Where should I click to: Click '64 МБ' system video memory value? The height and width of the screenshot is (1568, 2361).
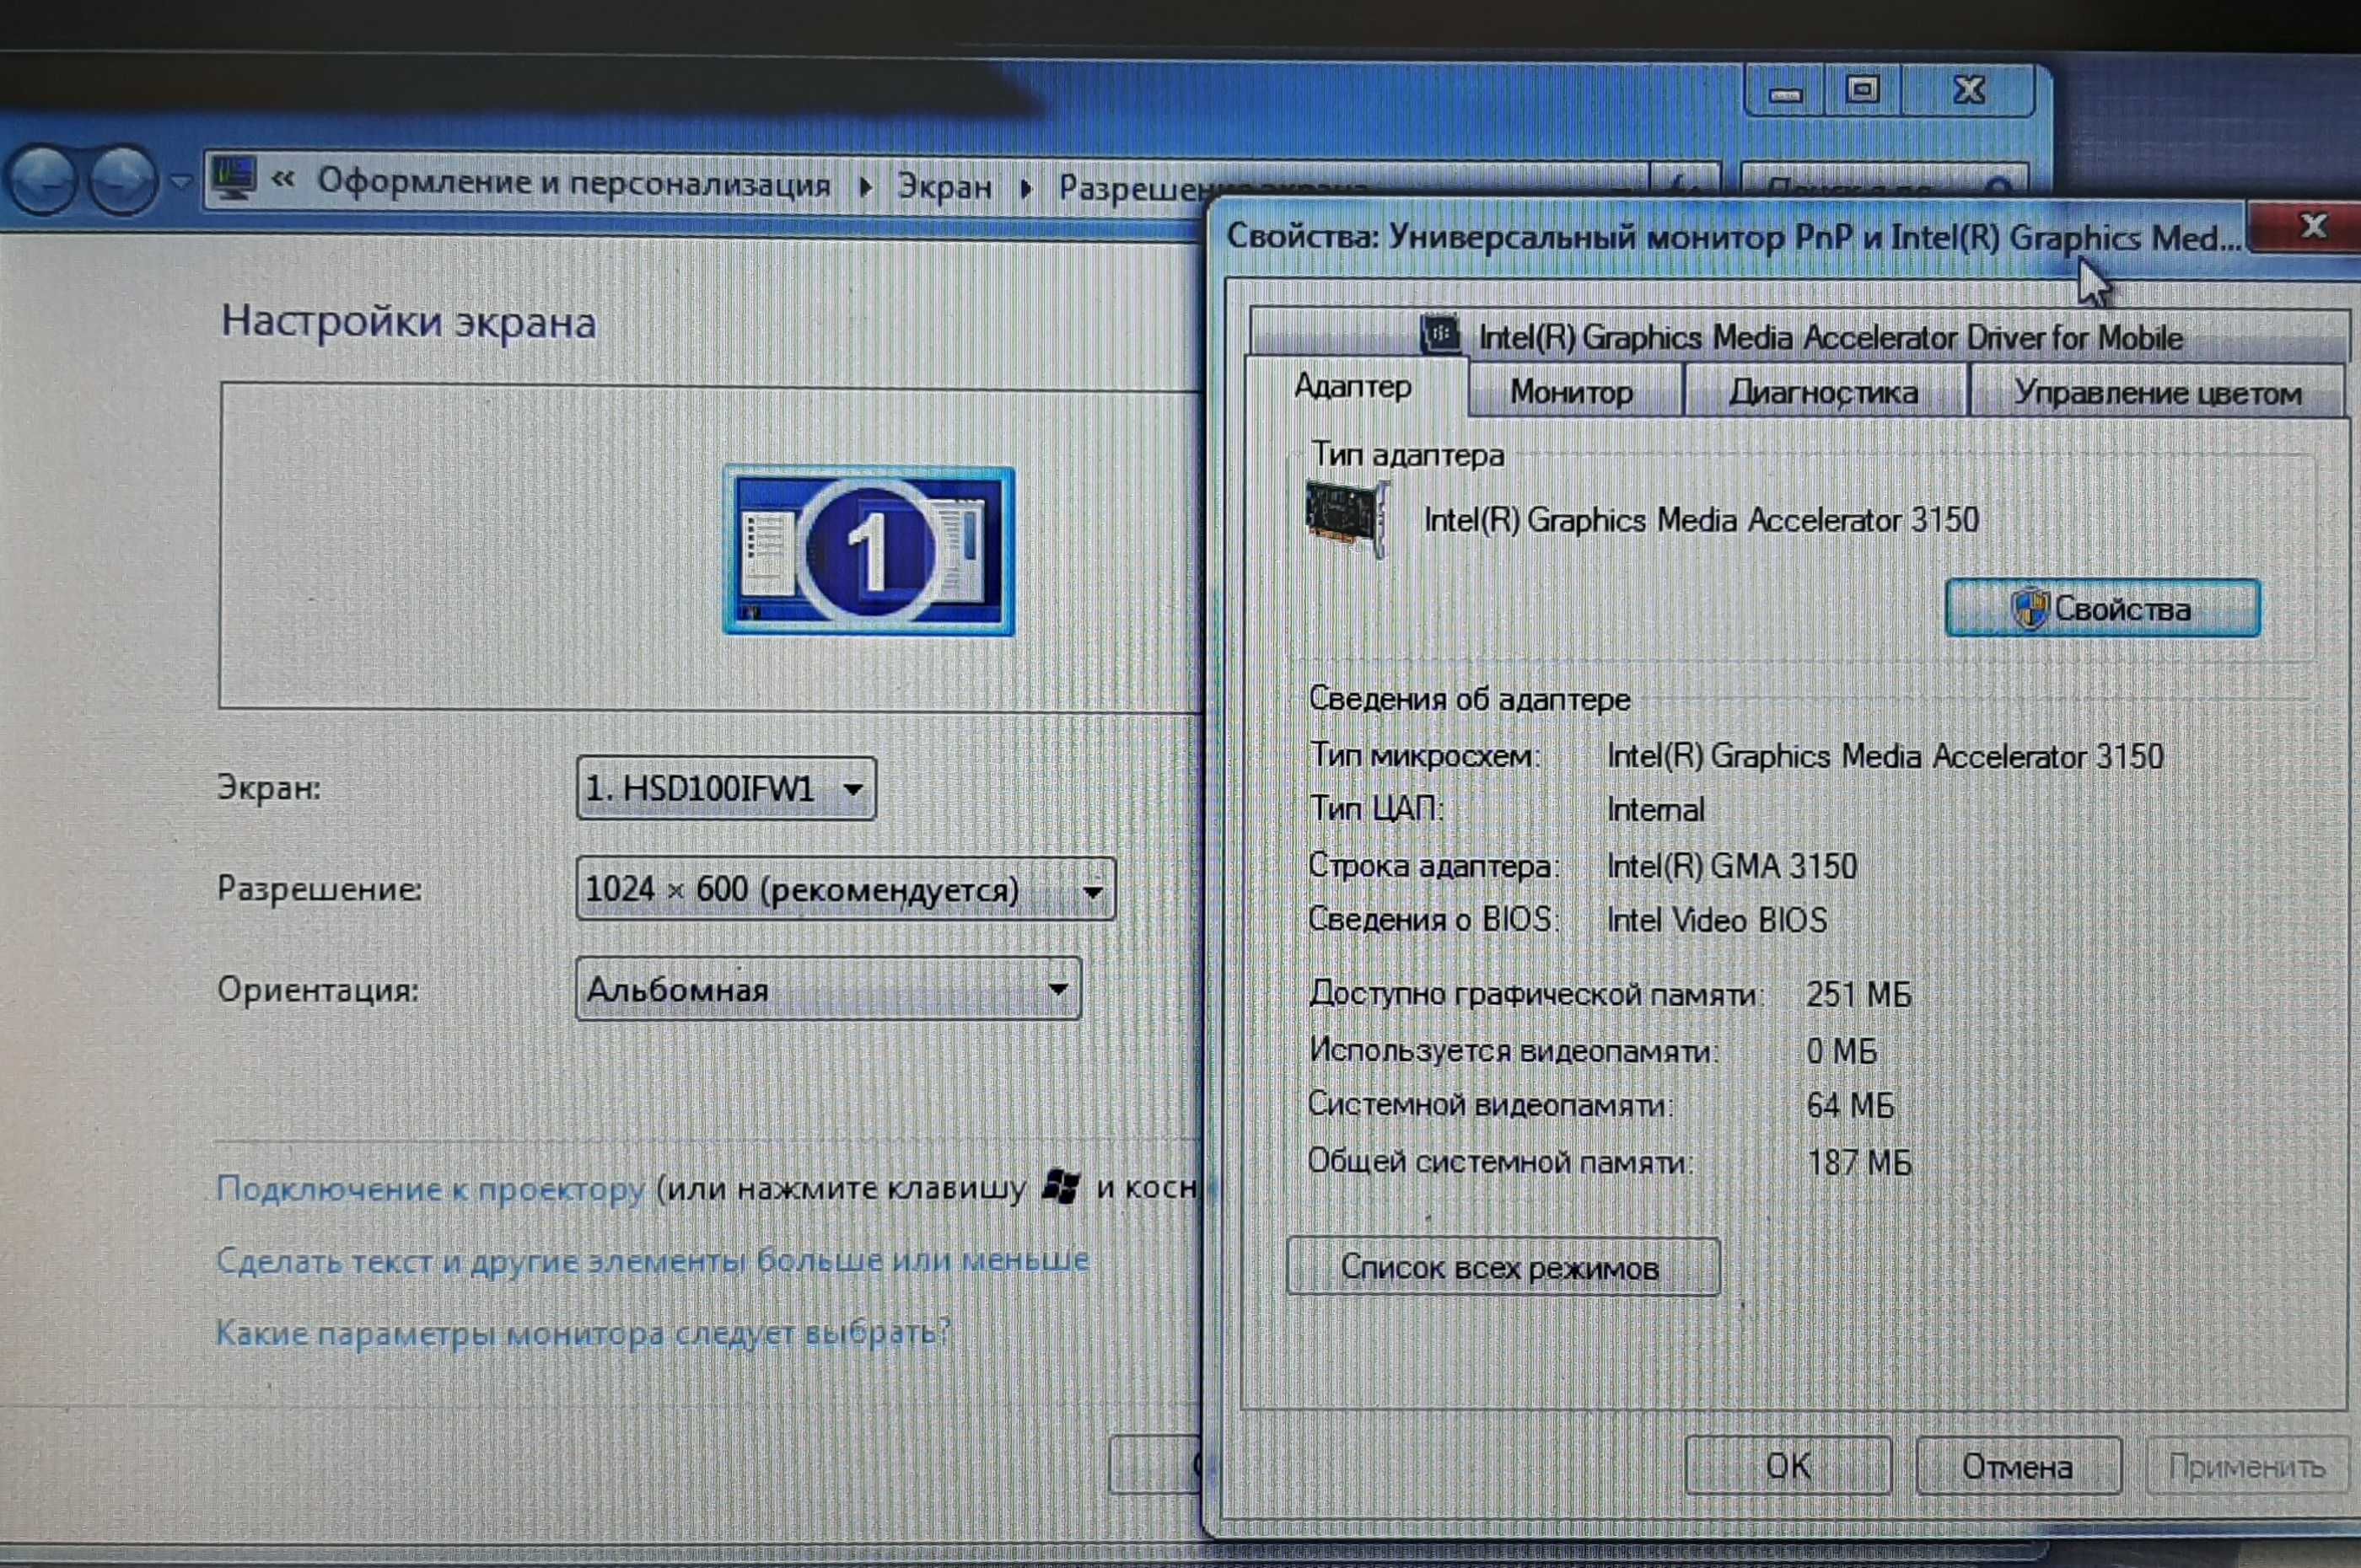tap(1850, 1106)
